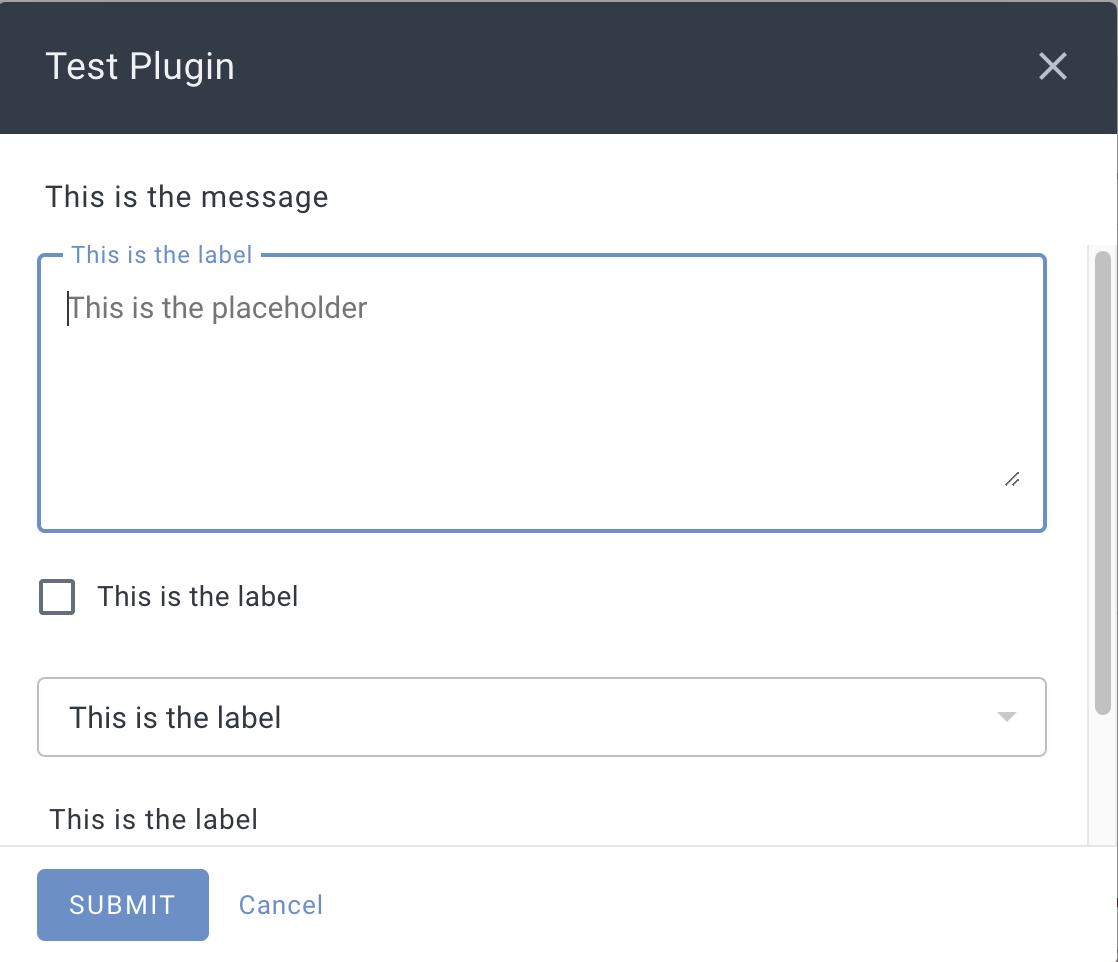Tick the 'This is the label' checkbox
Image resolution: width=1118 pixels, height=962 pixels.
pos(57,597)
